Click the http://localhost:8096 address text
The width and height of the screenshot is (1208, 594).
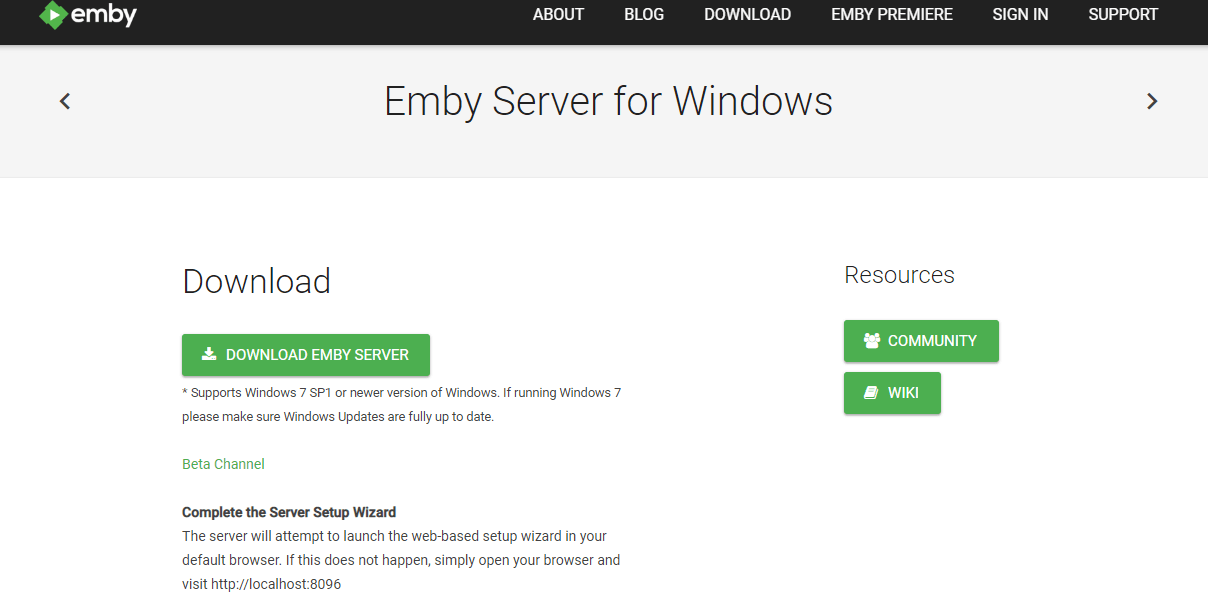[x=276, y=584]
